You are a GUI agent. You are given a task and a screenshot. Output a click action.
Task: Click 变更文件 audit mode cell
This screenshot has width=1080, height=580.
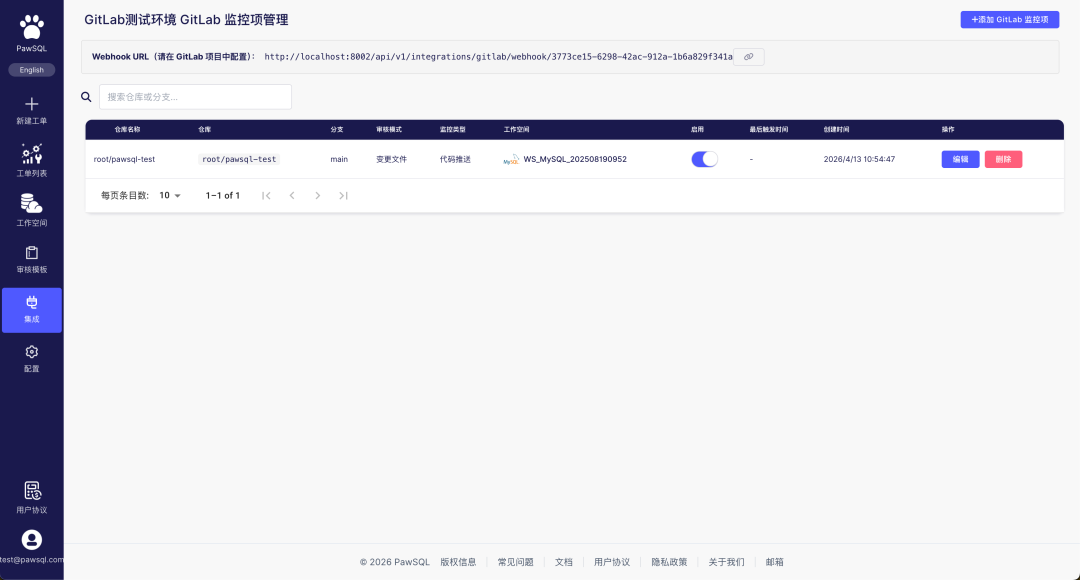click(x=391, y=159)
